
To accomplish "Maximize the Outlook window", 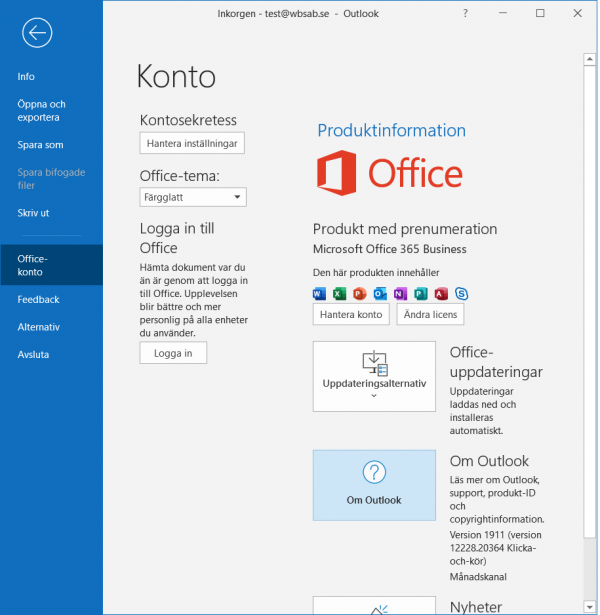I will [540, 13].
